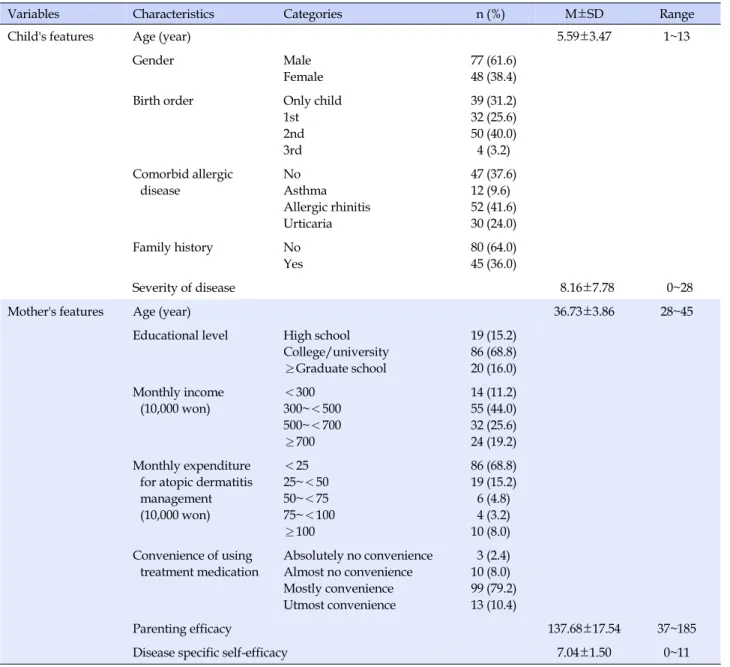Viewport: 730px width, 667px height.
Task: Click the value '6 (4.8)'
Action: click(x=493, y=499)
